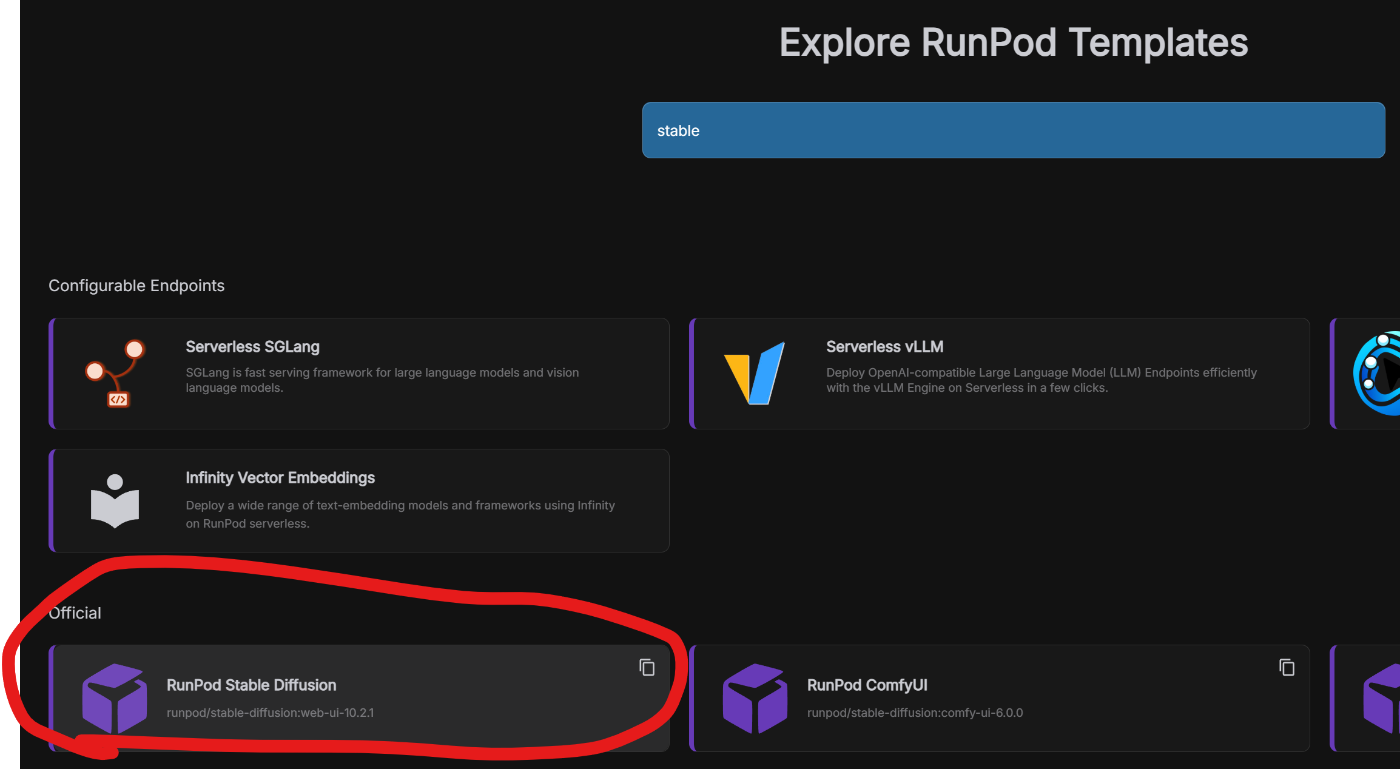Viewport: 1400px width, 769px height.
Task: Click the blue swirl logo of cut-off card
Action: [x=1377, y=374]
